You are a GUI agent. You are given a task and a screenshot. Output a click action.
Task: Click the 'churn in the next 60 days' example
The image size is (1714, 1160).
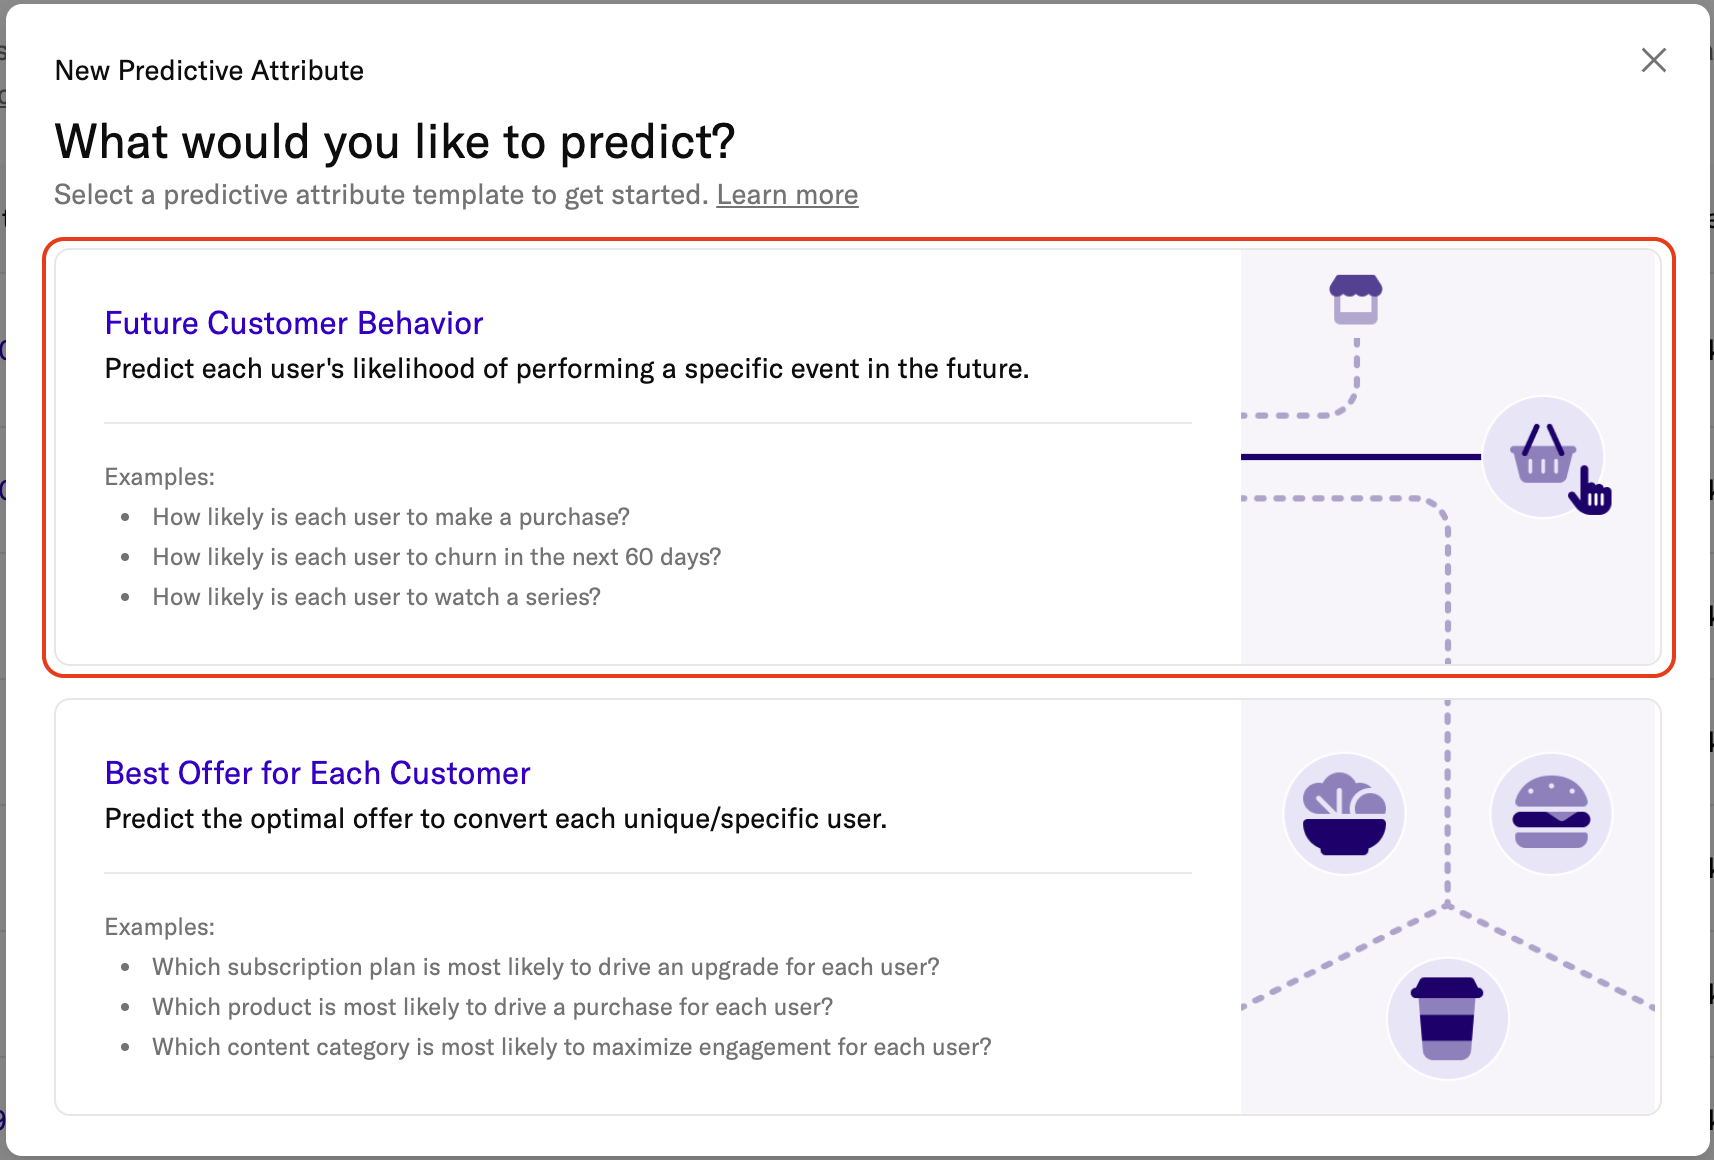[436, 557]
